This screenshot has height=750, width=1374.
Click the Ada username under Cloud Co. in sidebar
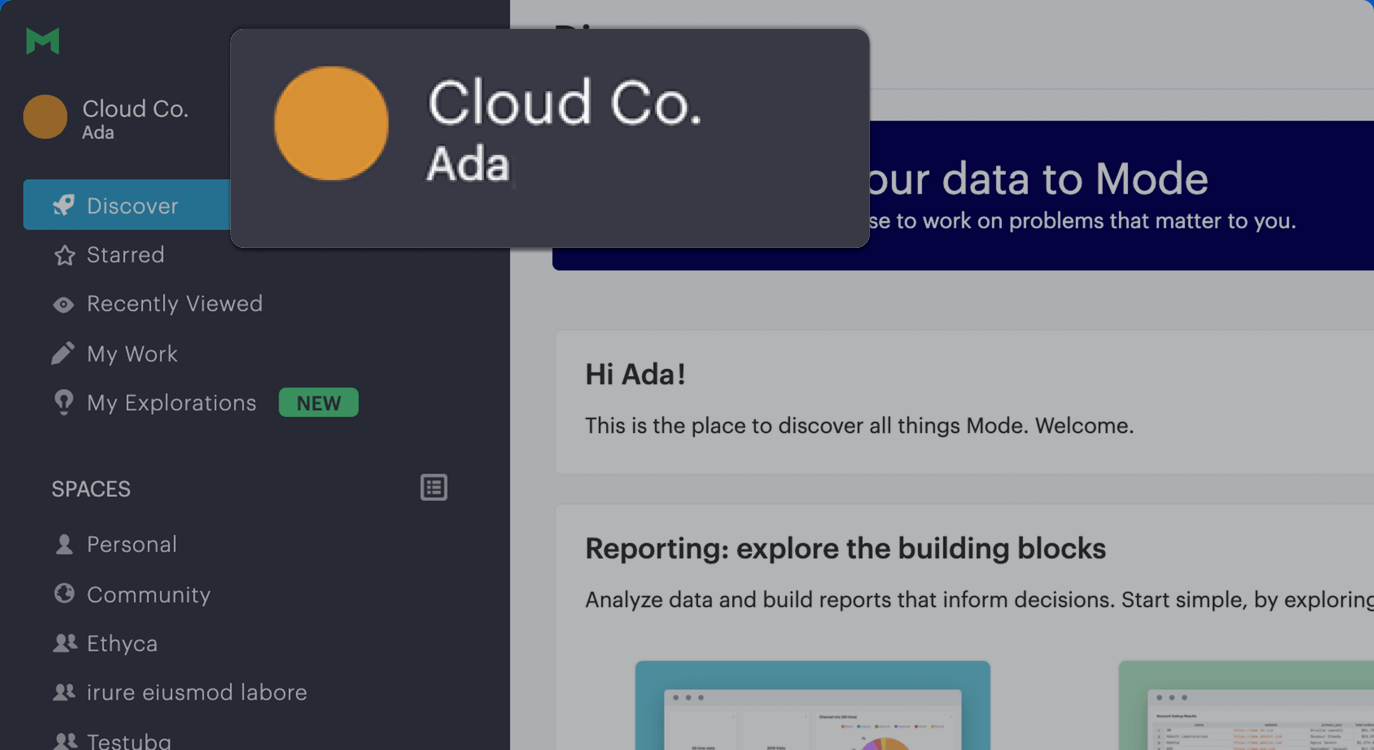click(x=98, y=133)
